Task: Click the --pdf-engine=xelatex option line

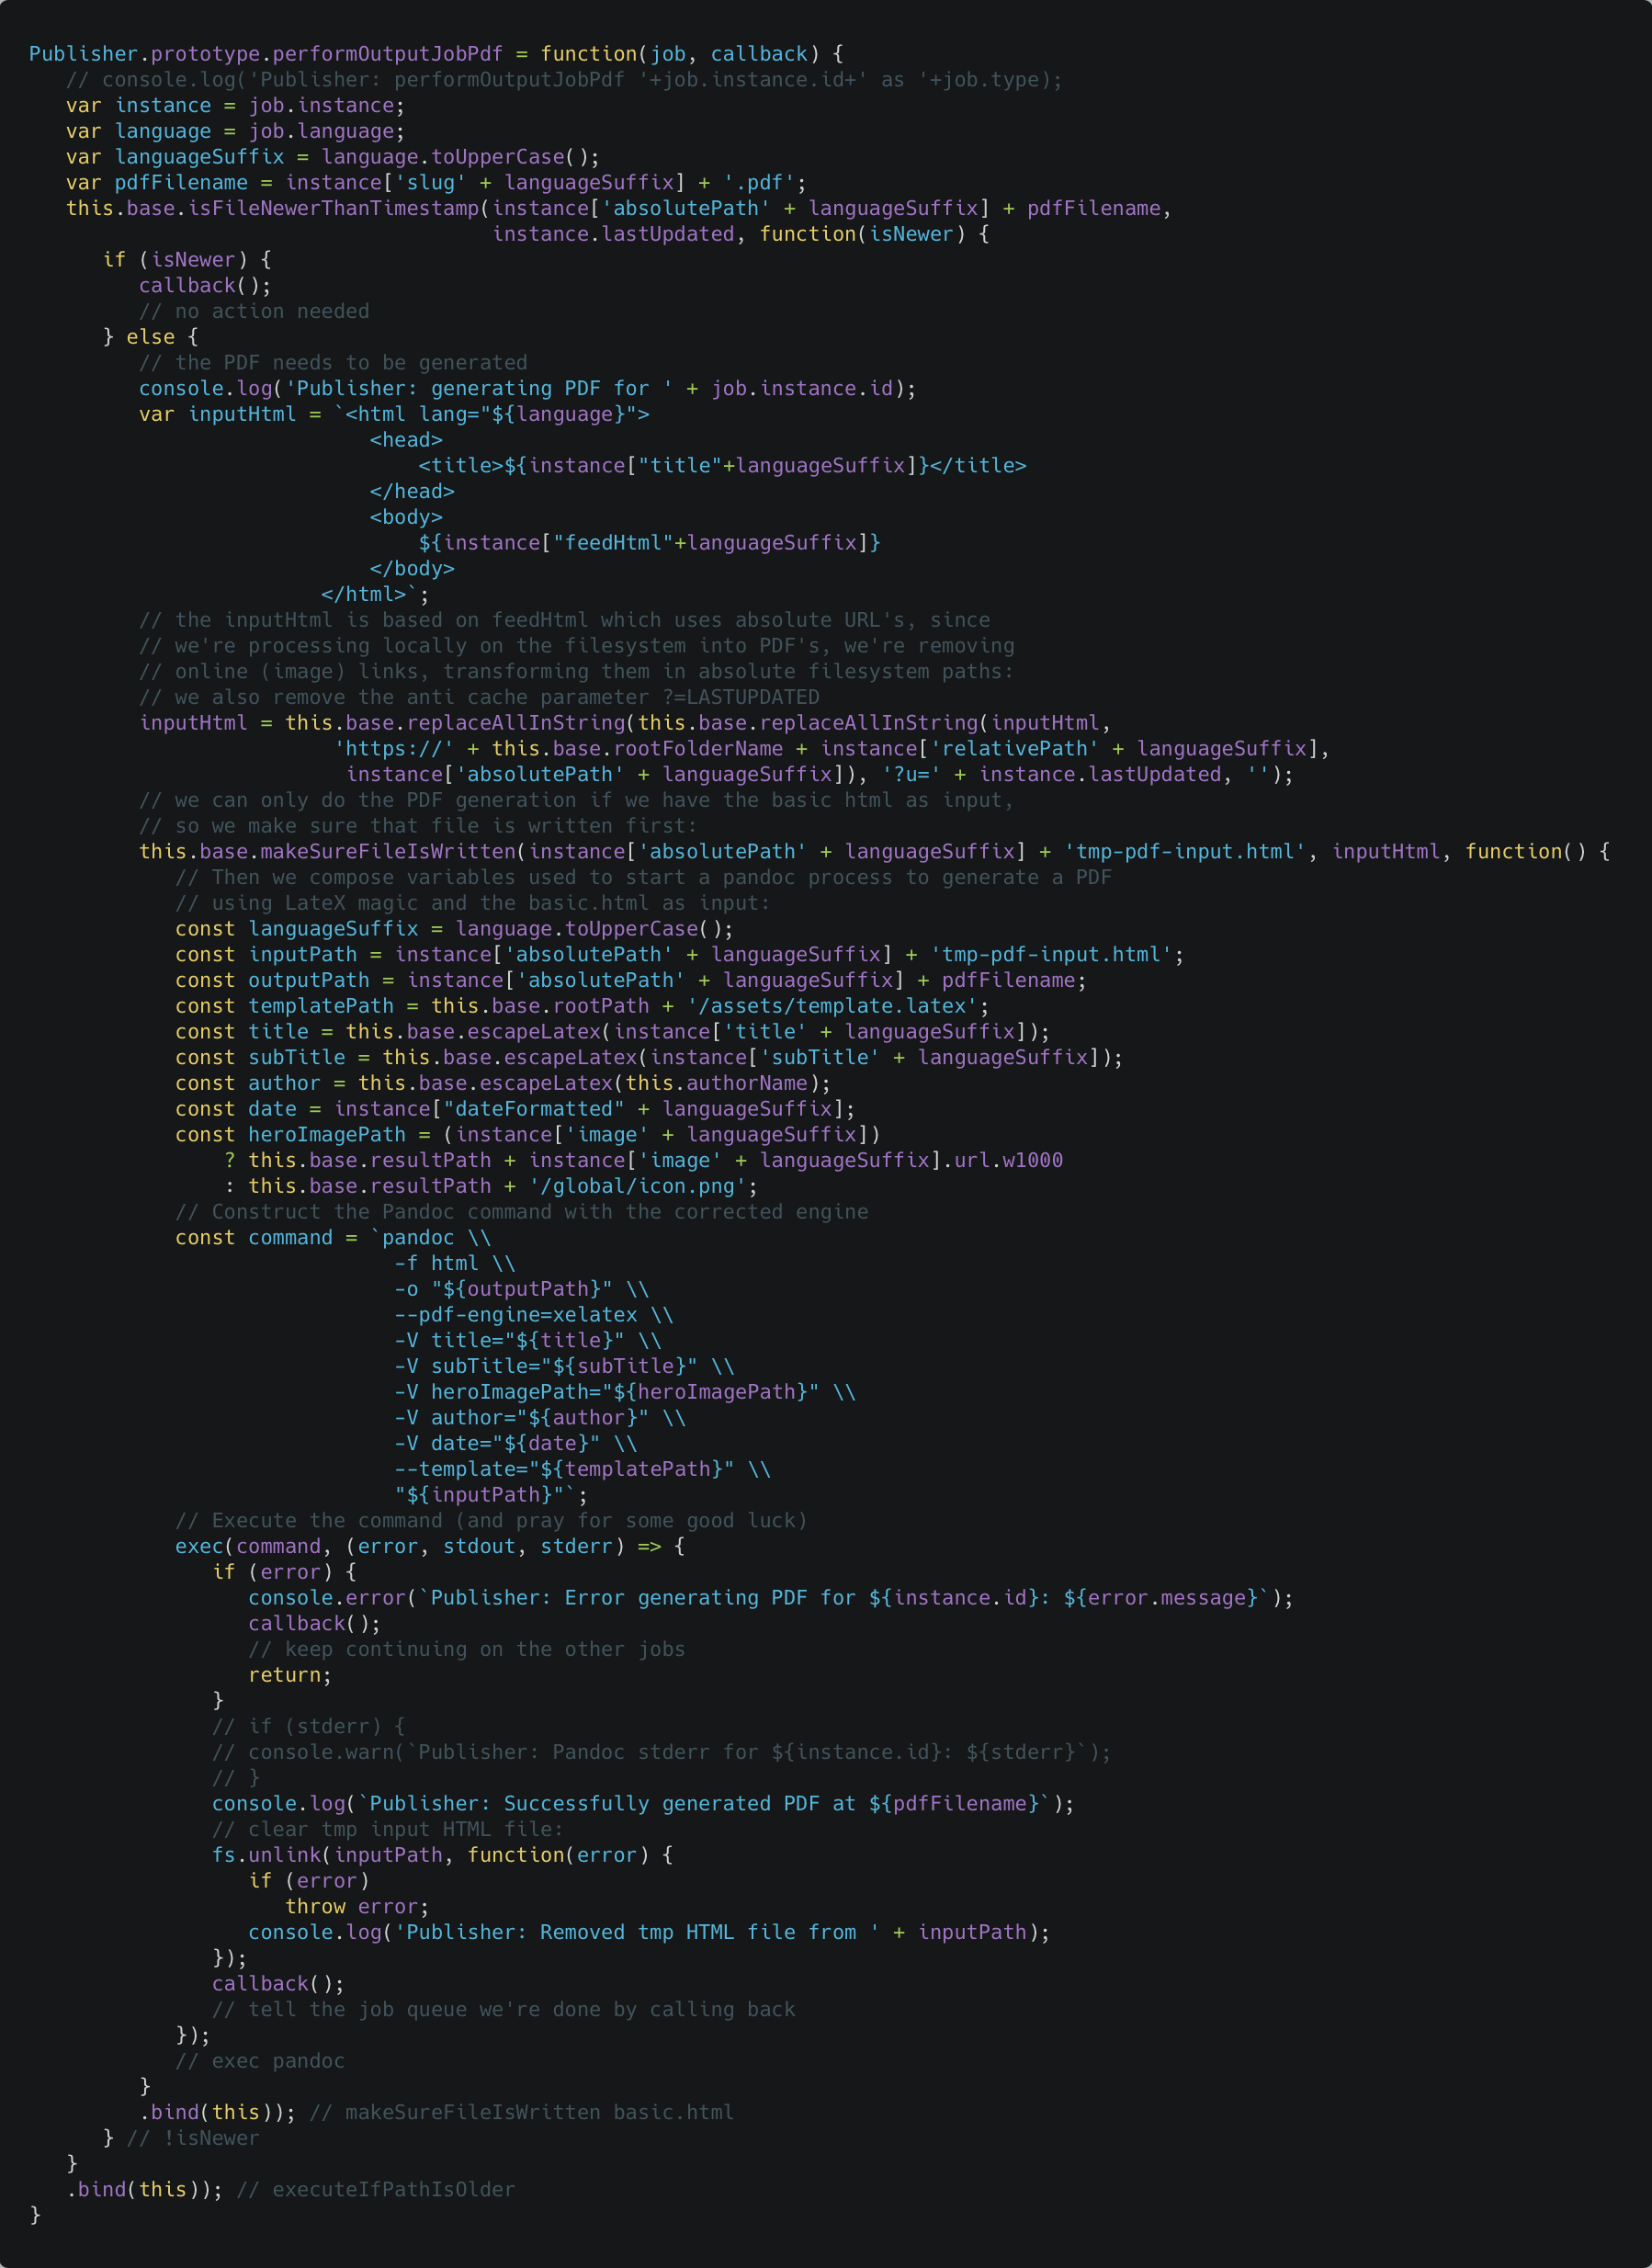Action: [516, 1315]
